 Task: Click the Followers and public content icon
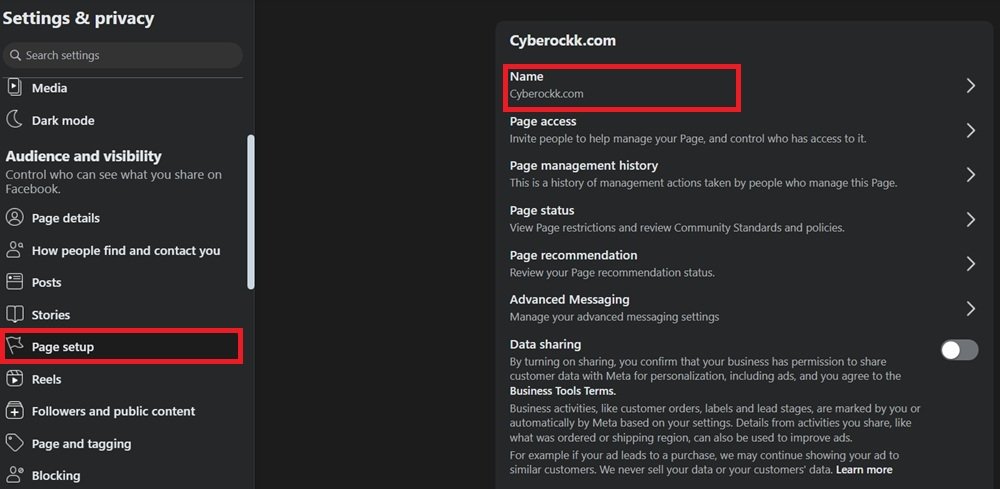[14, 411]
